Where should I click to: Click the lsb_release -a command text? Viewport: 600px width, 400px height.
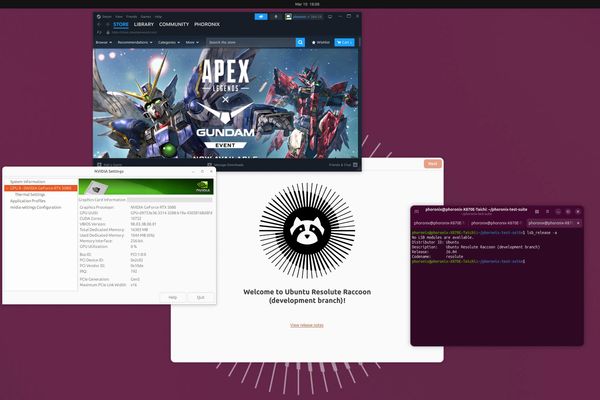tap(542, 233)
